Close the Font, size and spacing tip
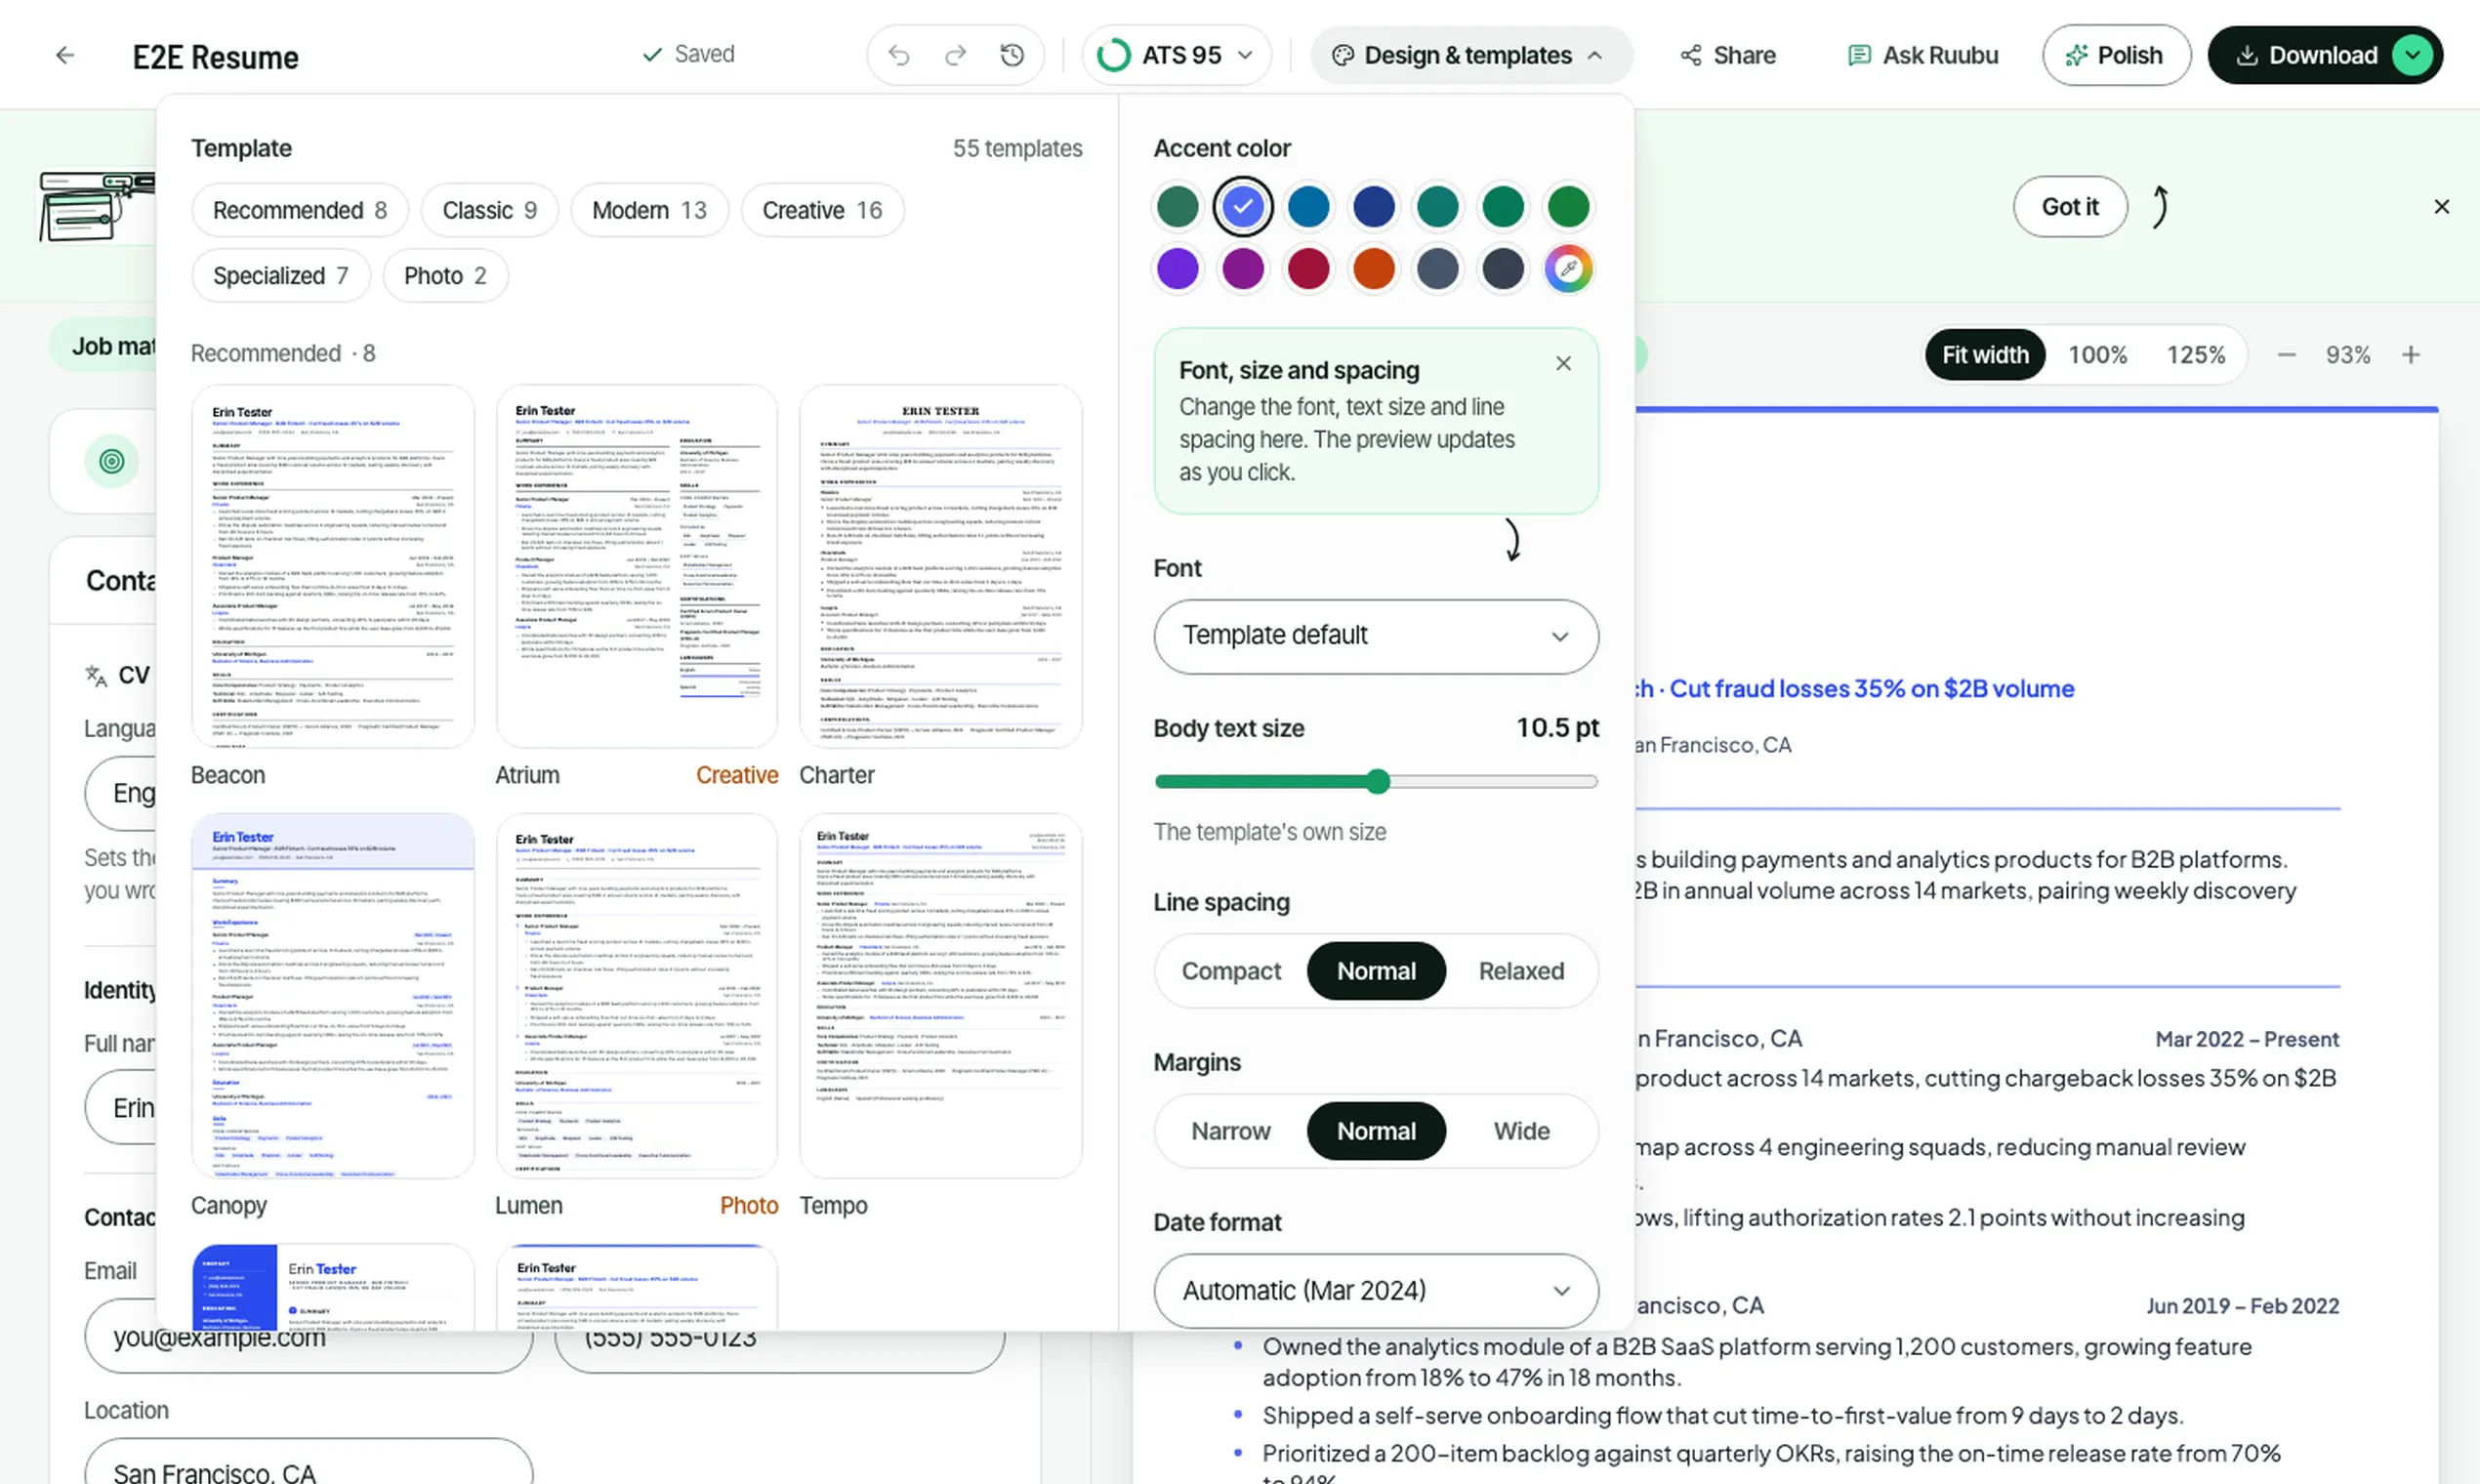This screenshot has width=2480, height=1484. point(1563,363)
